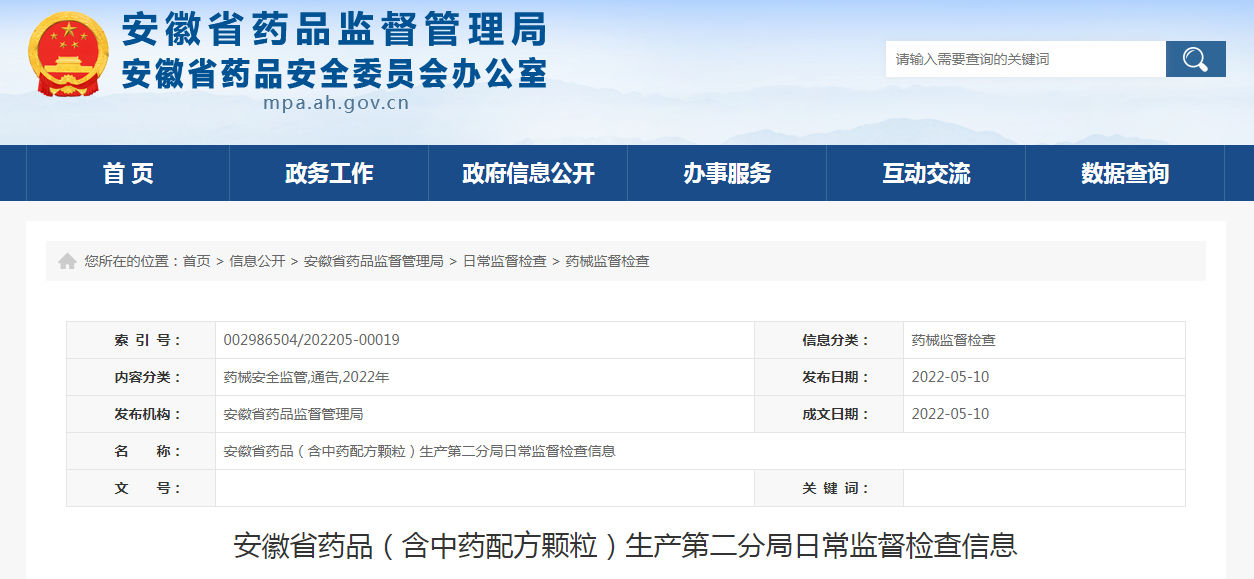This screenshot has width=1254, height=579.
Task: Click the 文号 label cell
Action: point(141,488)
